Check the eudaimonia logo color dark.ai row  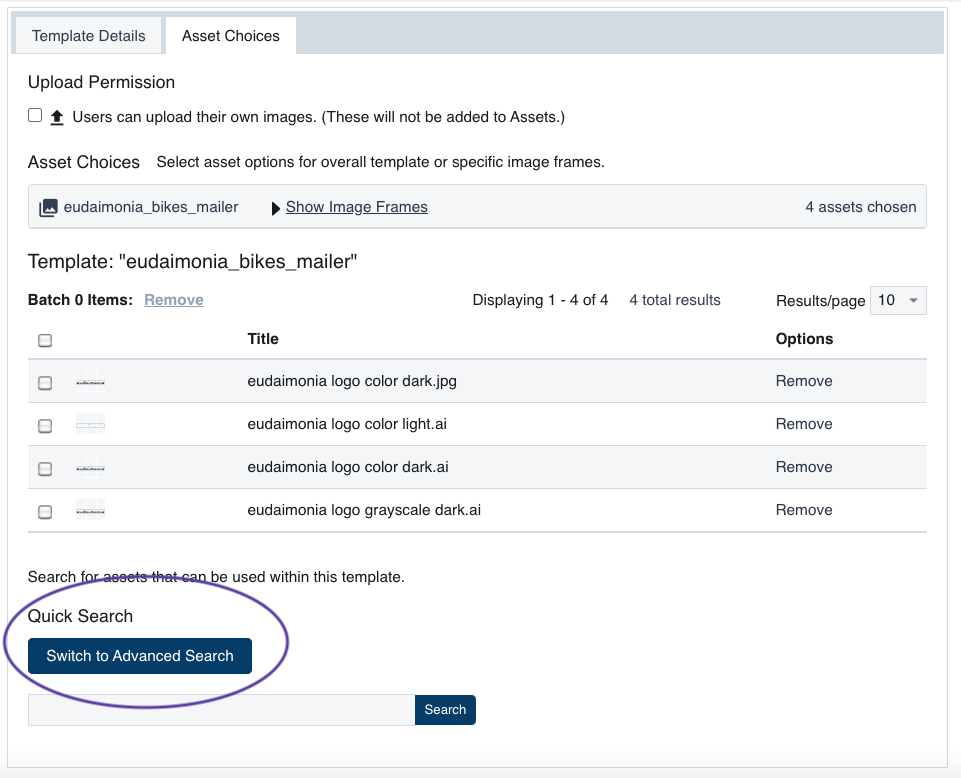[x=45, y=469]
